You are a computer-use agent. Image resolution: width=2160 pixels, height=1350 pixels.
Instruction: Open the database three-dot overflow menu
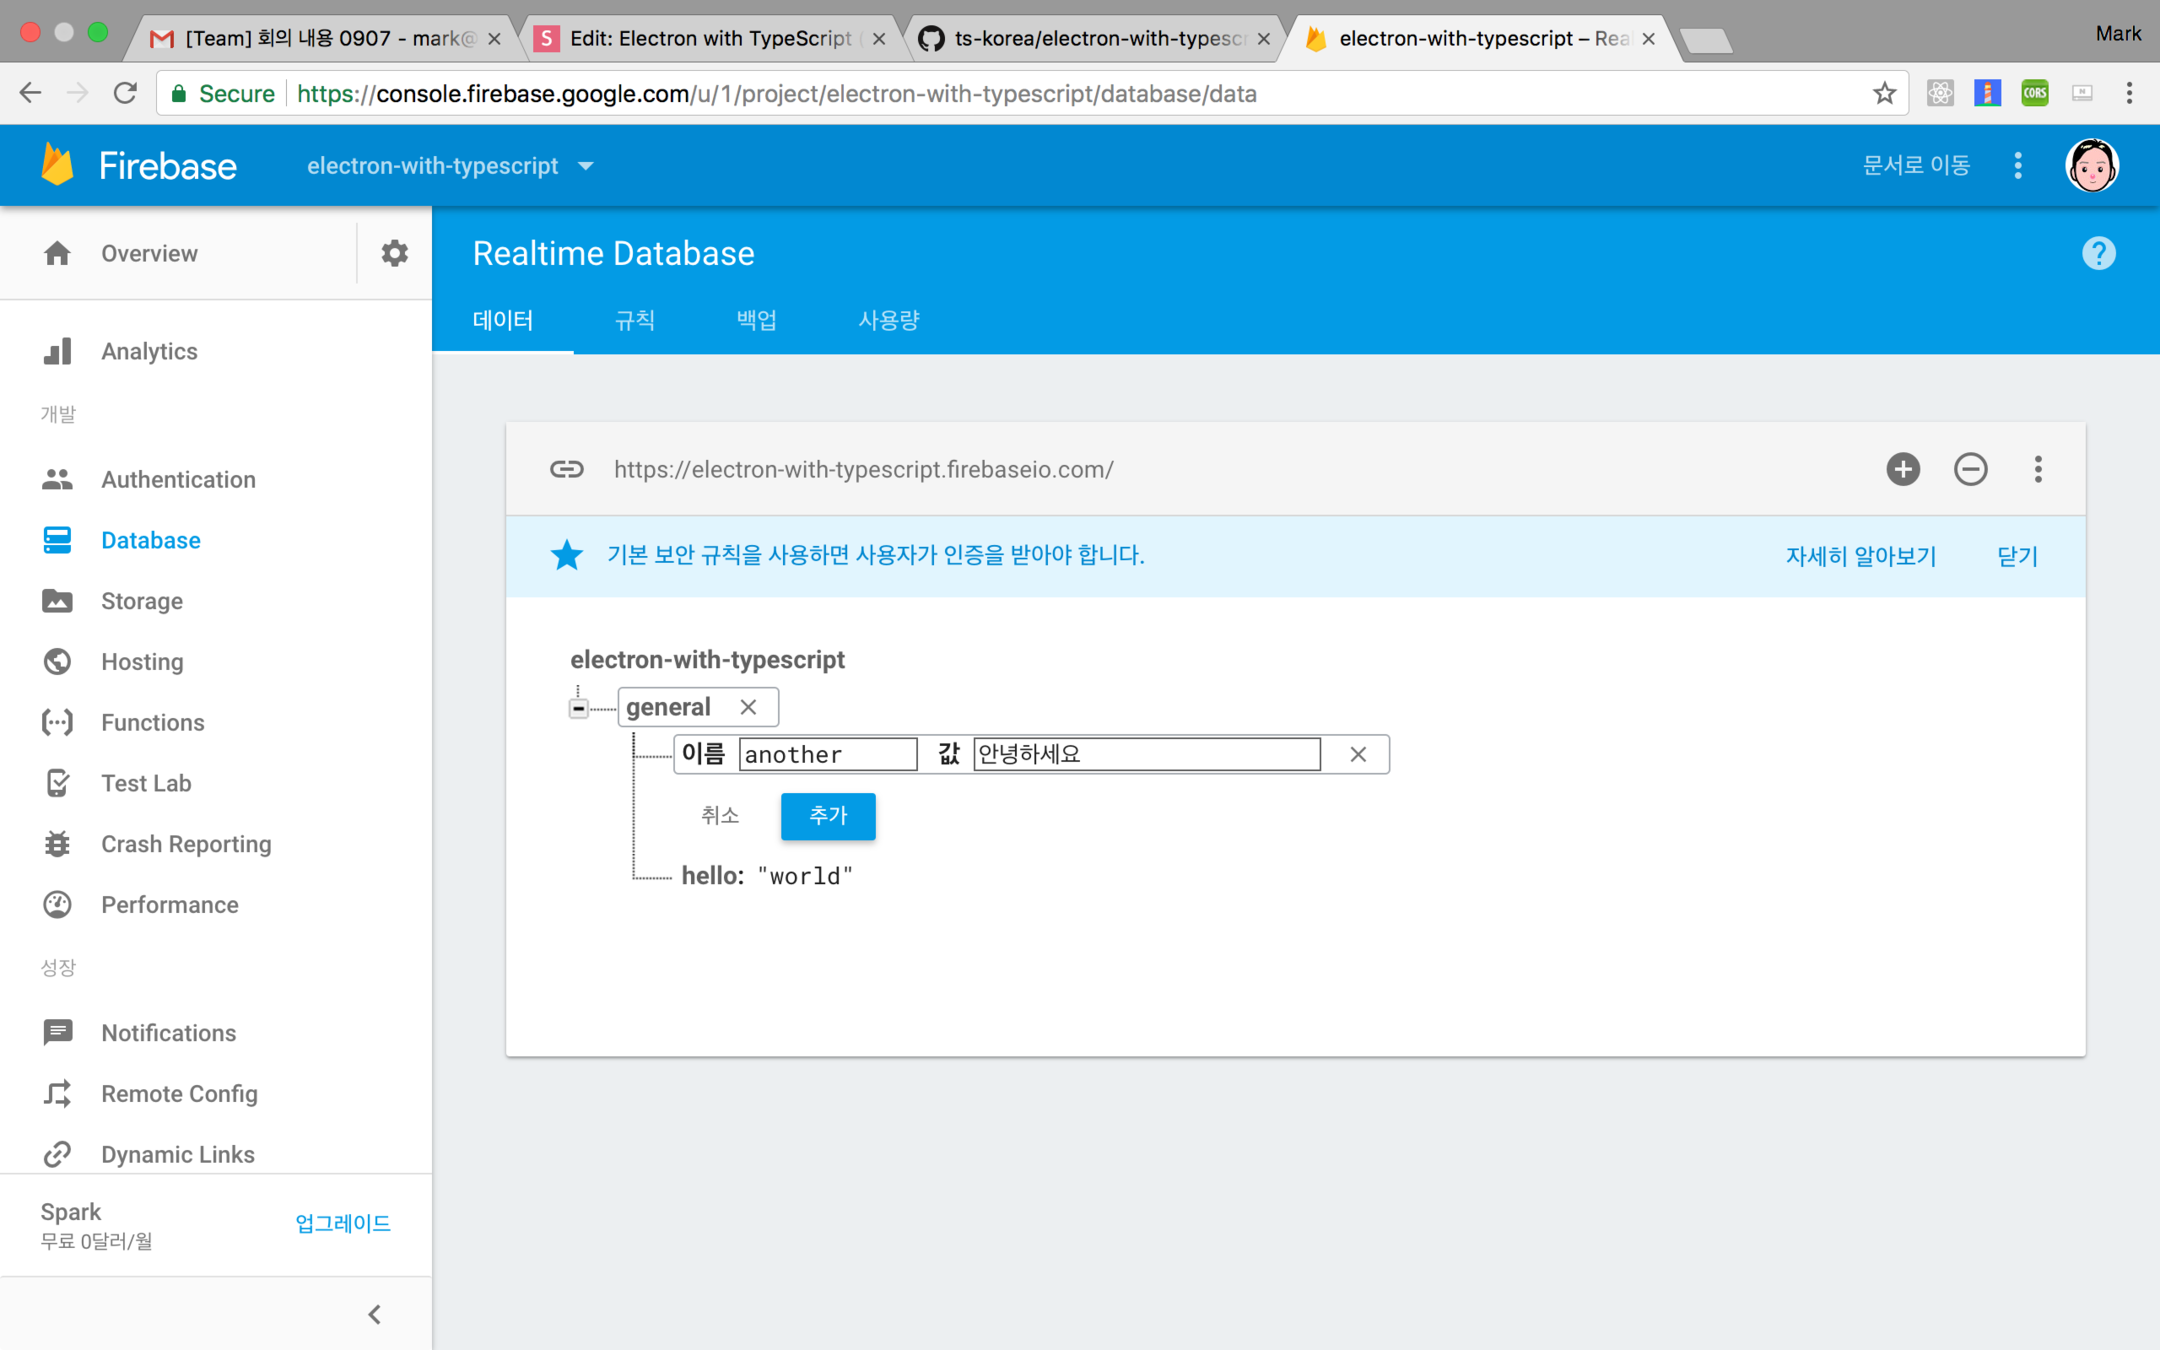point(2038,469)
